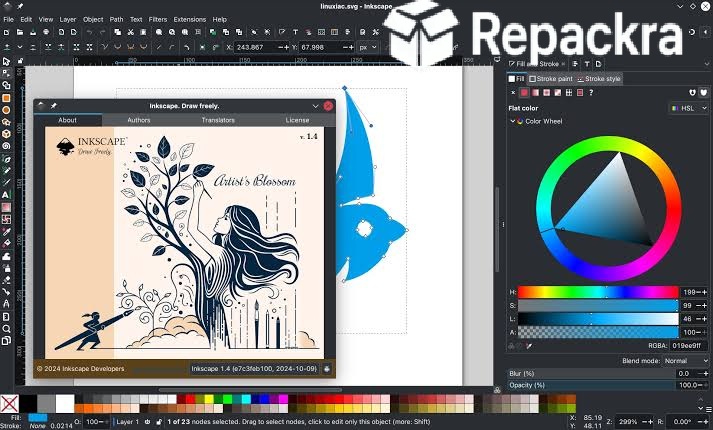Open dropdown arrow beside insert node
The image size is (713, 430).
click(20, 47)
